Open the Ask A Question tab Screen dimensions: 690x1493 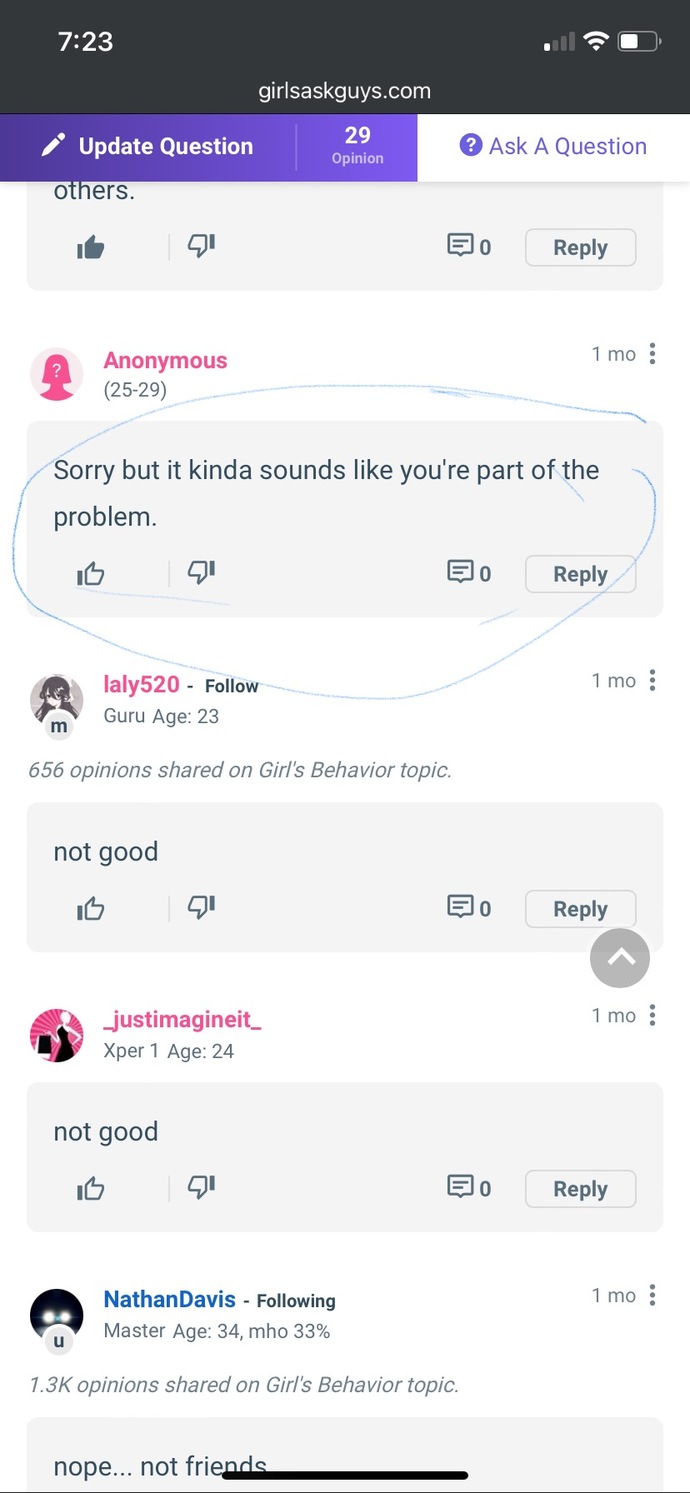coord(553,146)
